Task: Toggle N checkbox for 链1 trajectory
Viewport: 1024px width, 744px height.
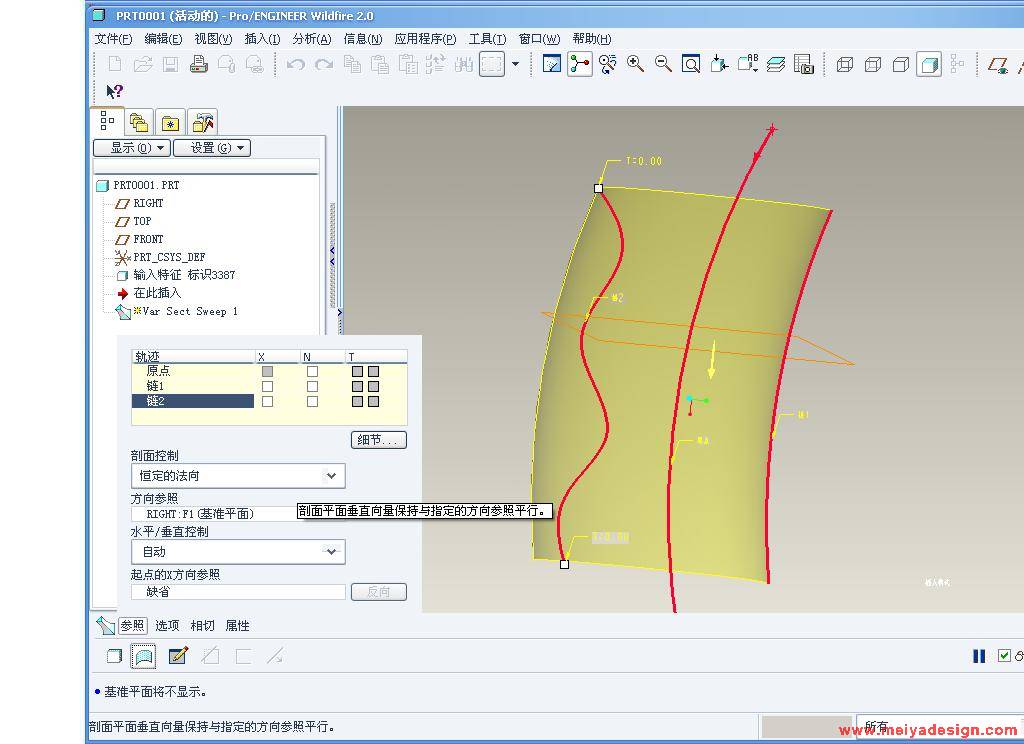Action: click(x=312, y=386)
